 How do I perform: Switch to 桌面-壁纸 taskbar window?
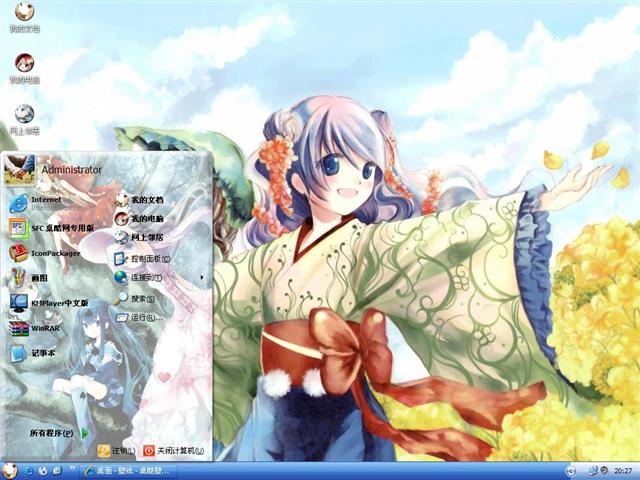128,471
